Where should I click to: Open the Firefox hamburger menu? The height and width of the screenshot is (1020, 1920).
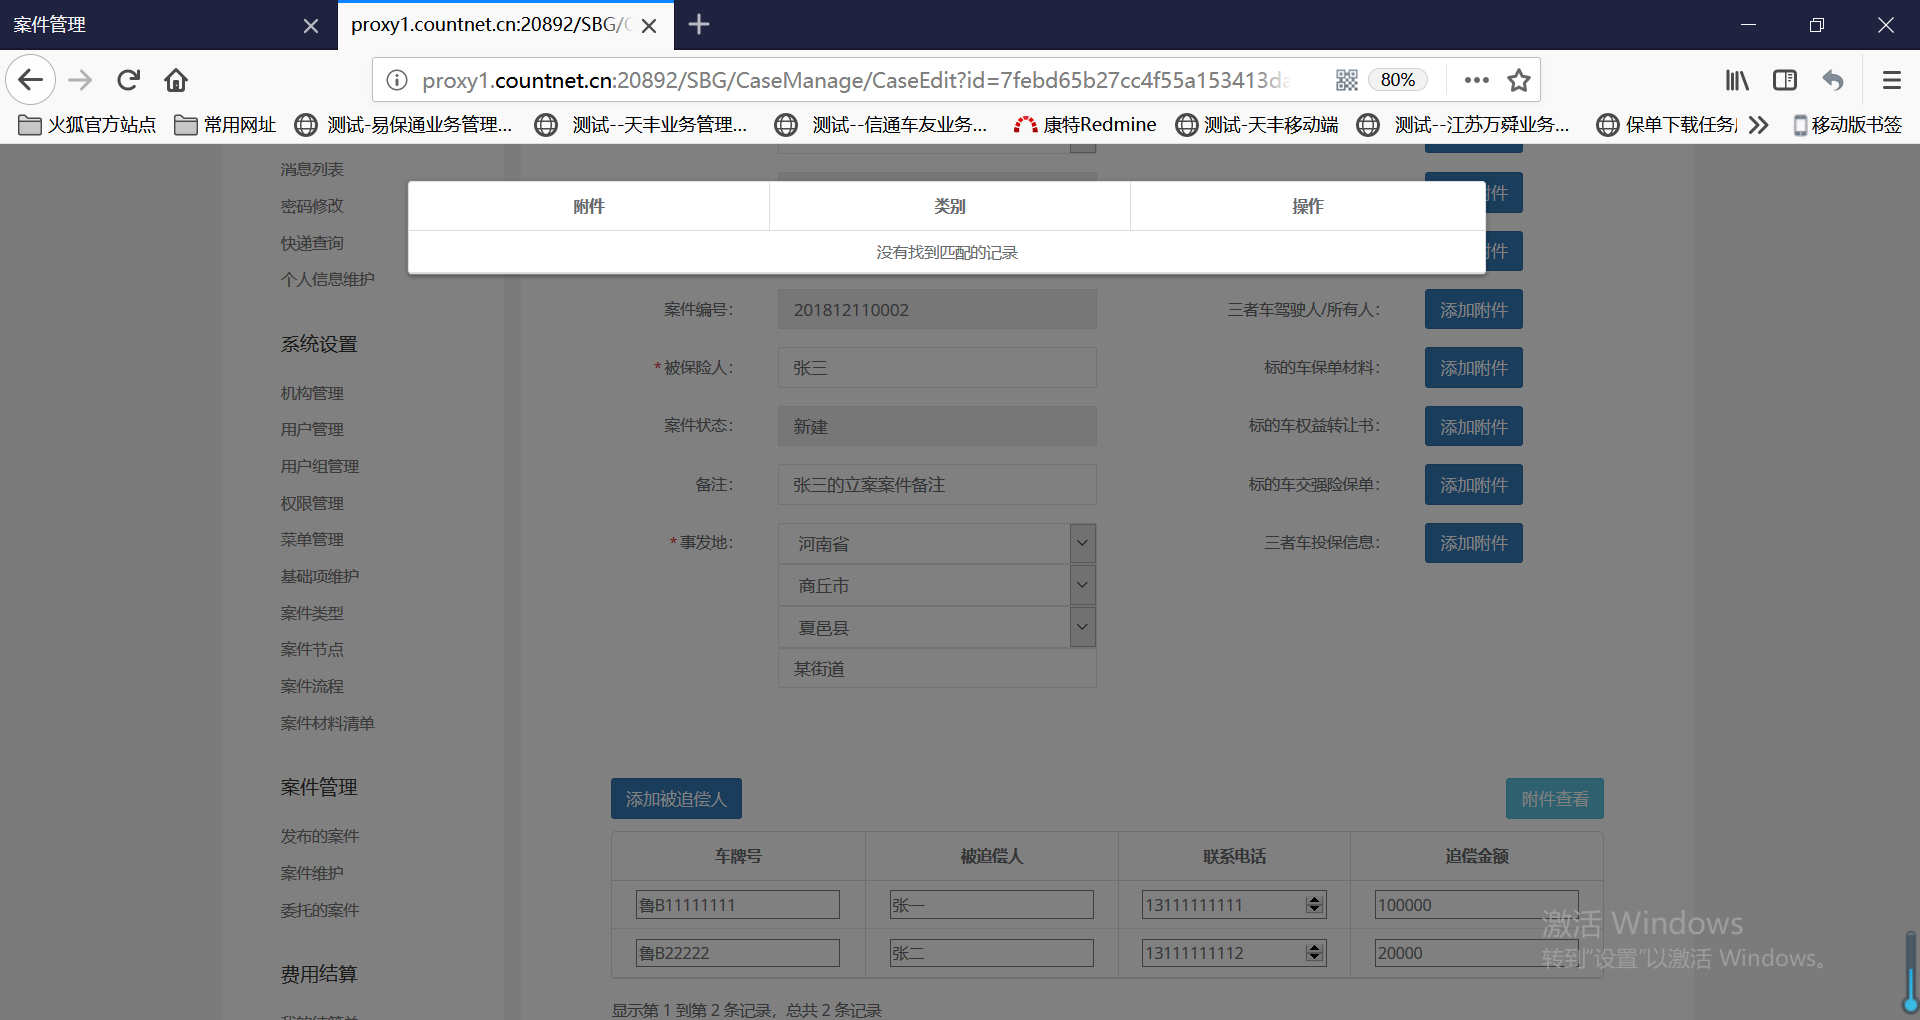click(x=1891, y=80)
